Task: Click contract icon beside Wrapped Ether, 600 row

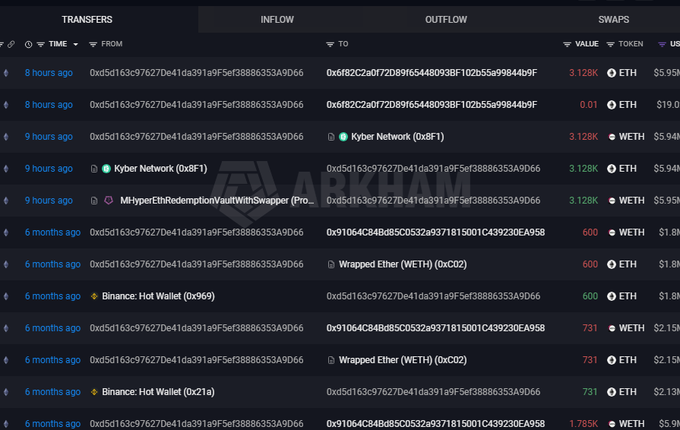Action: tap(331, 264)
